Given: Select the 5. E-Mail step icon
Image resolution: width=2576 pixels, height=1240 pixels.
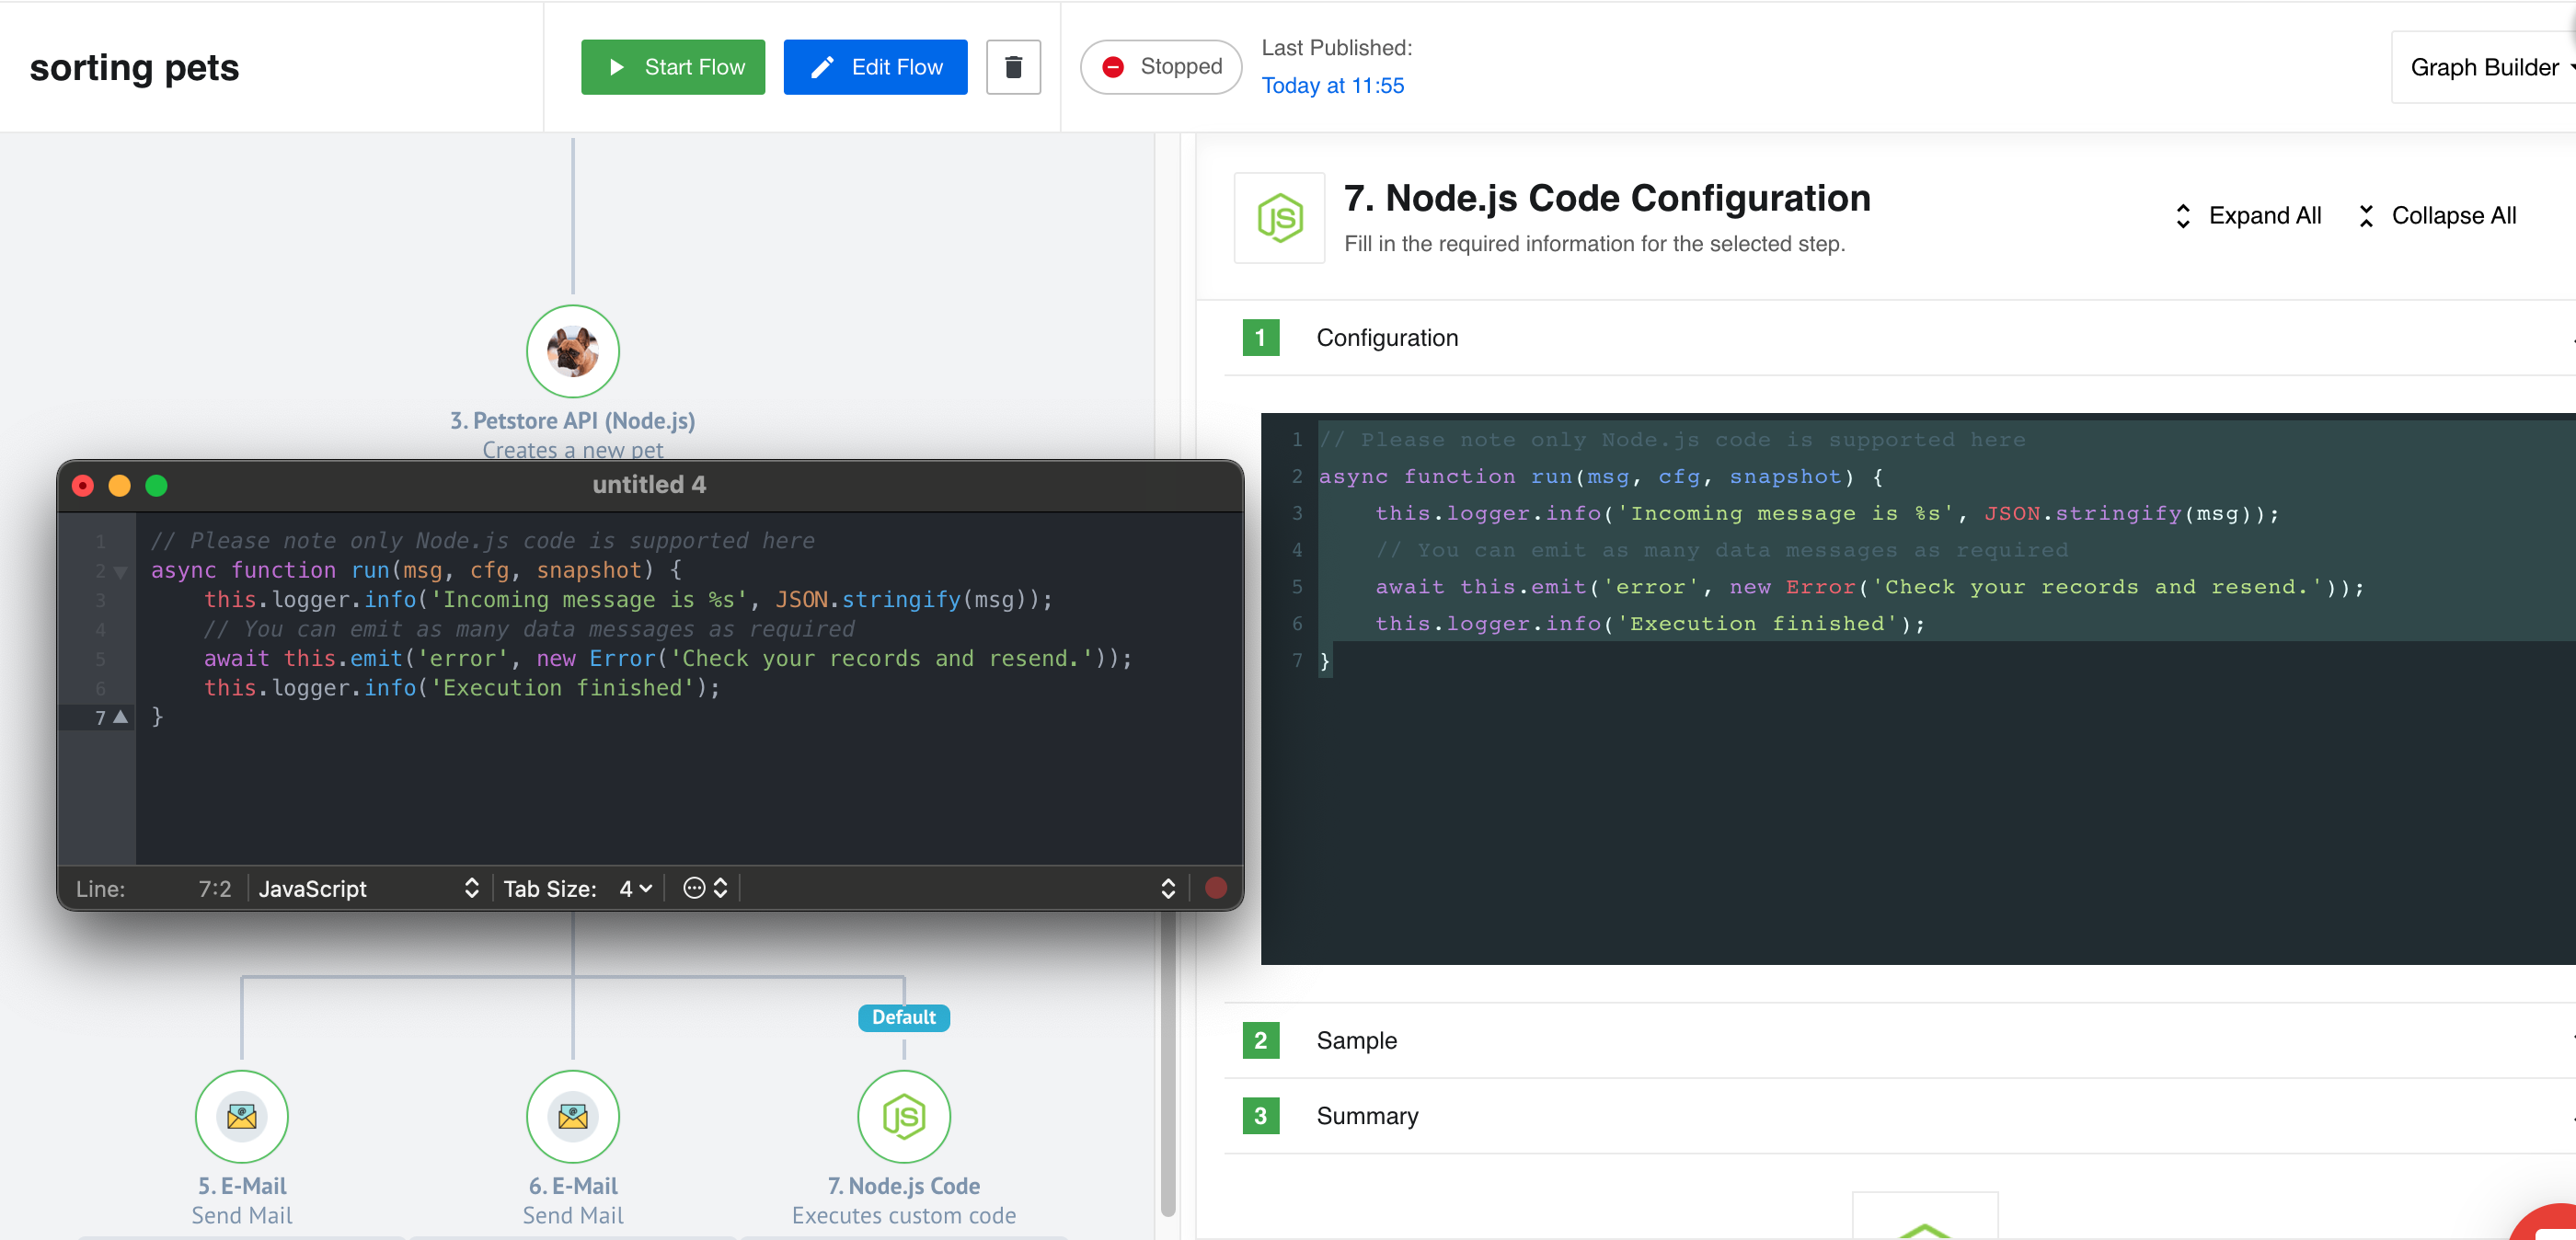Looking at the screenshot, I should pos(242,1116).
